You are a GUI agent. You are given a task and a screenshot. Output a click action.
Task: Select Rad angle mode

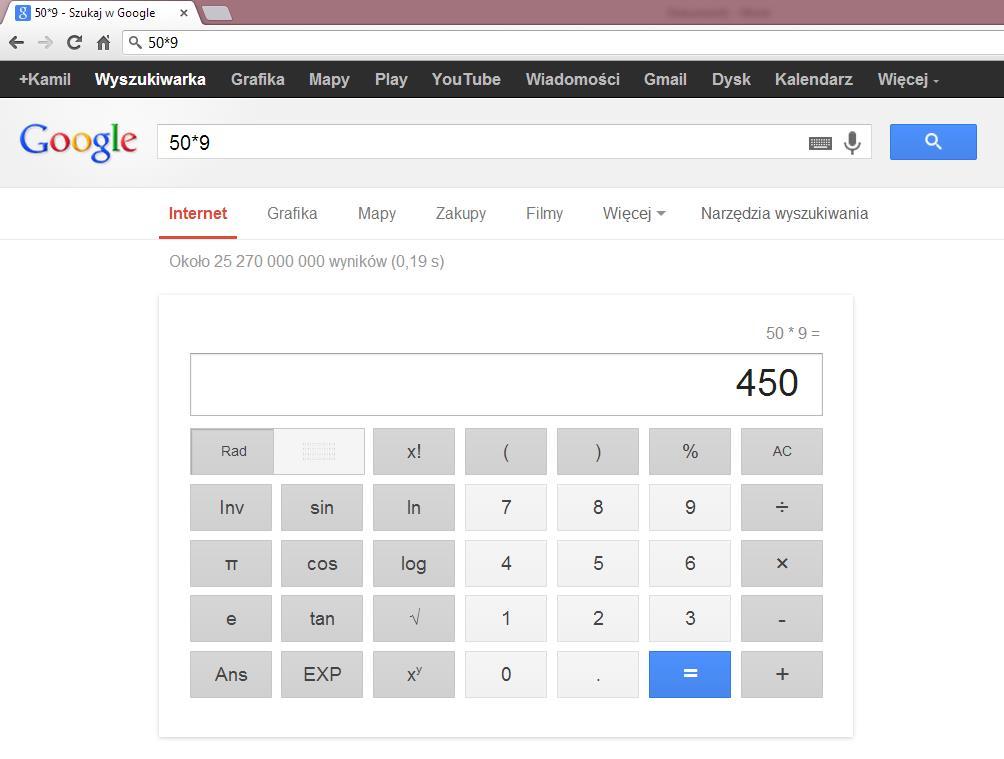point(232,452)
